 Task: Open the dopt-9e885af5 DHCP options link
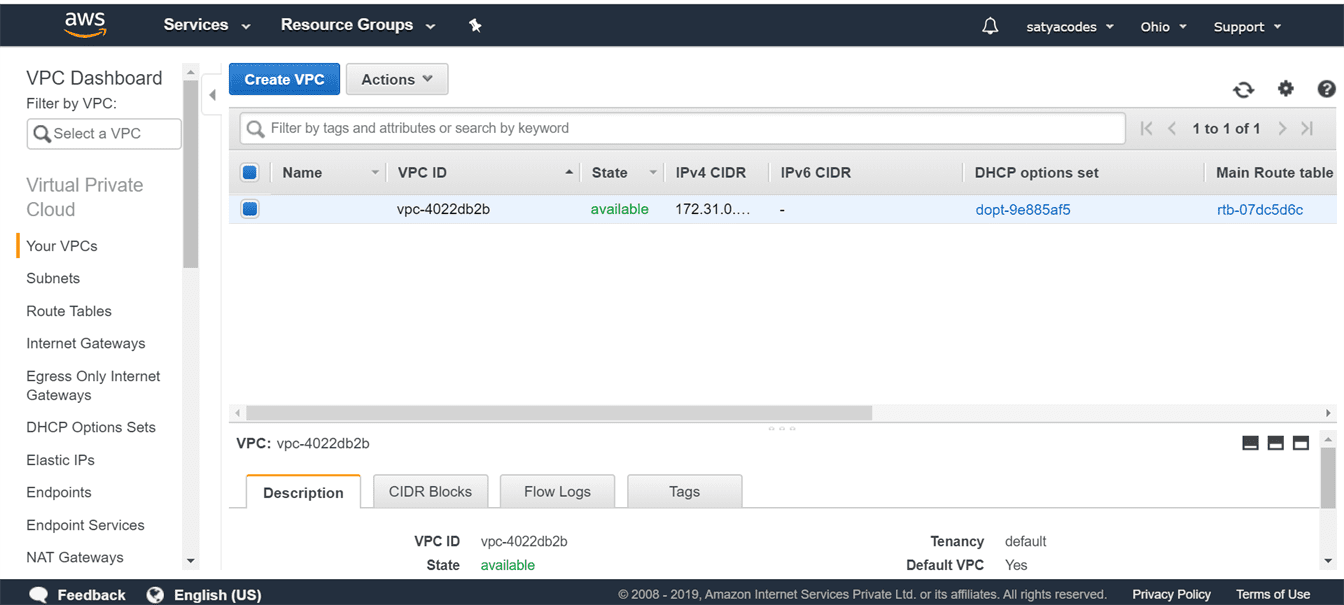[x=1022, y=210]
